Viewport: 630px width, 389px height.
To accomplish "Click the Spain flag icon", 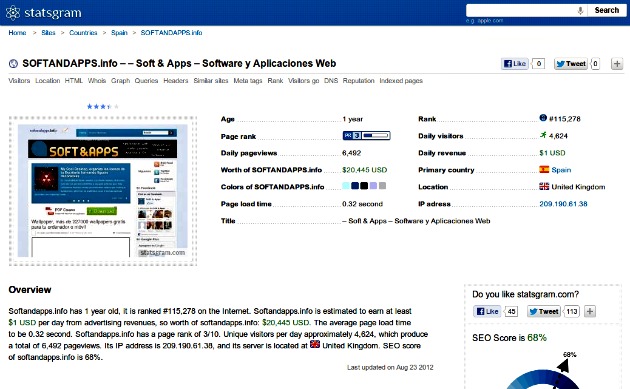I will coord(544,170).
